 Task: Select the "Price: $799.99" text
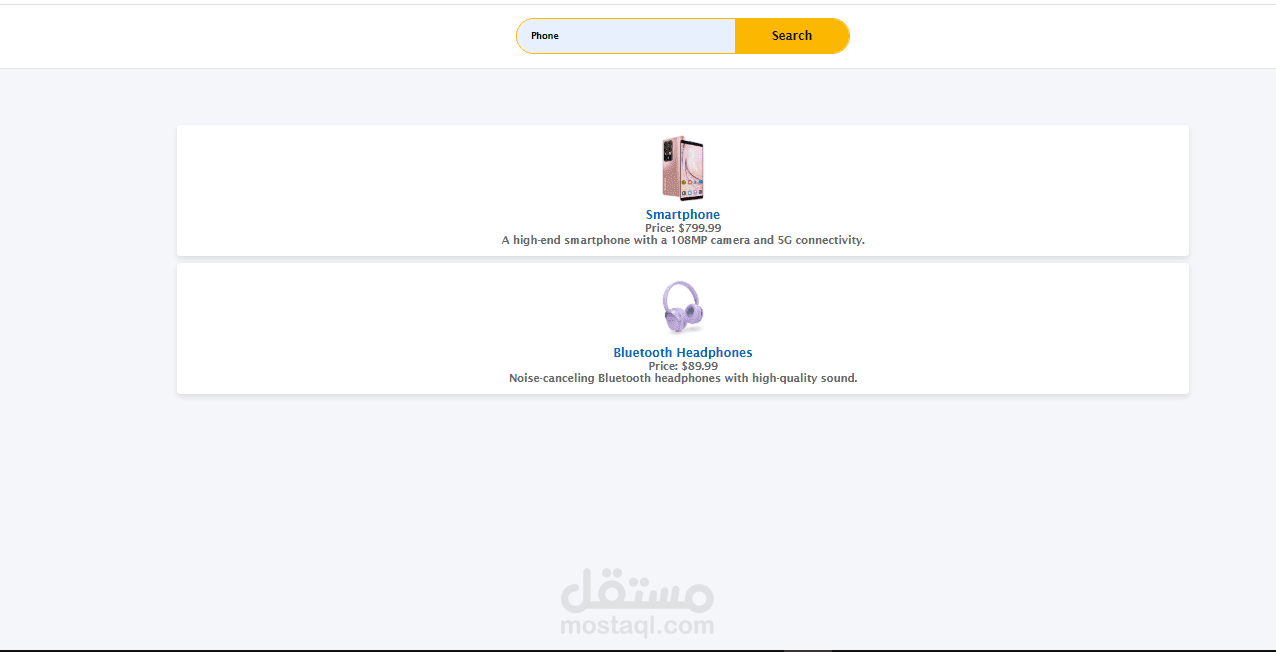(683, 228)
